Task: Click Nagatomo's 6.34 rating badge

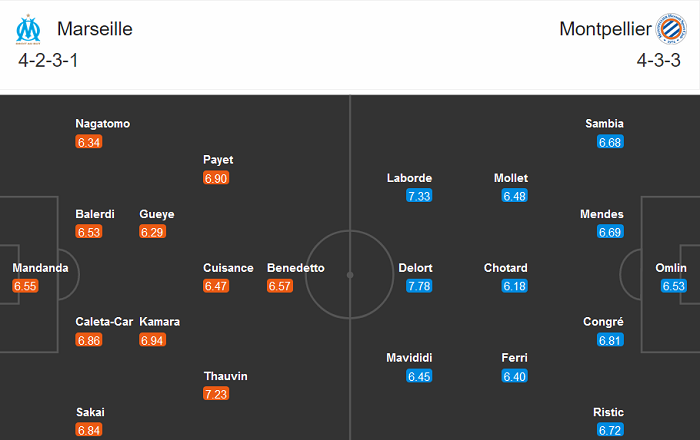Action: tap(89, 142)
